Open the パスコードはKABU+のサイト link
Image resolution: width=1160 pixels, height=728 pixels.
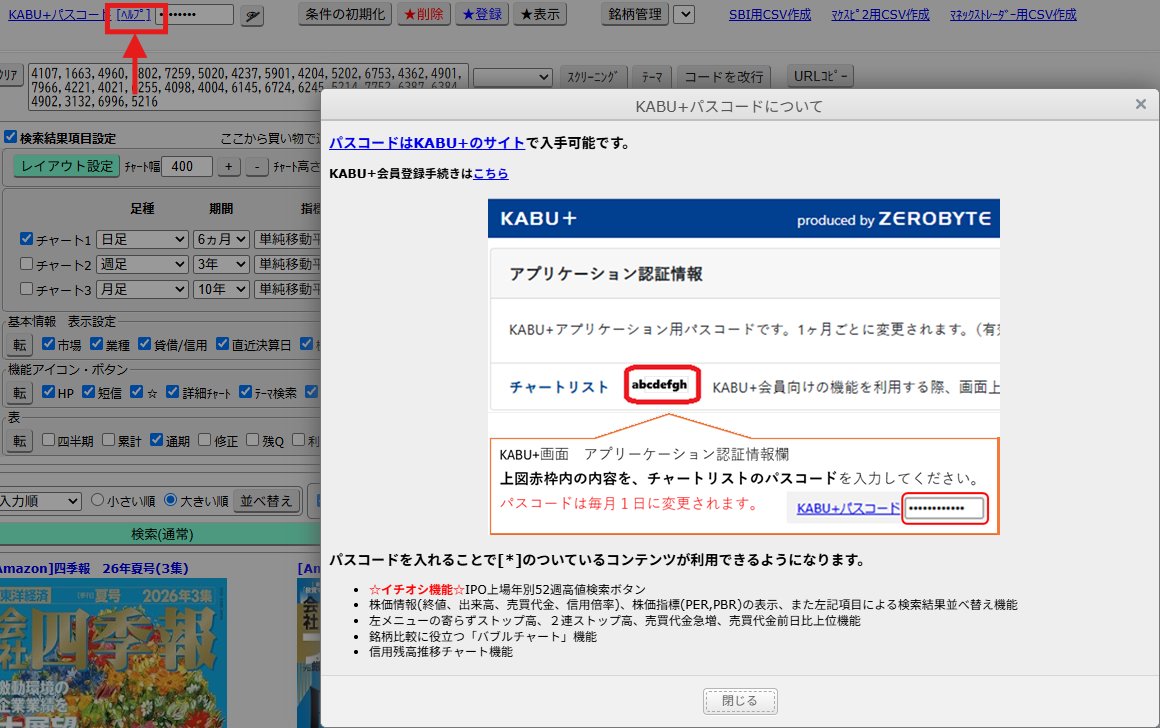coord(427,143)
